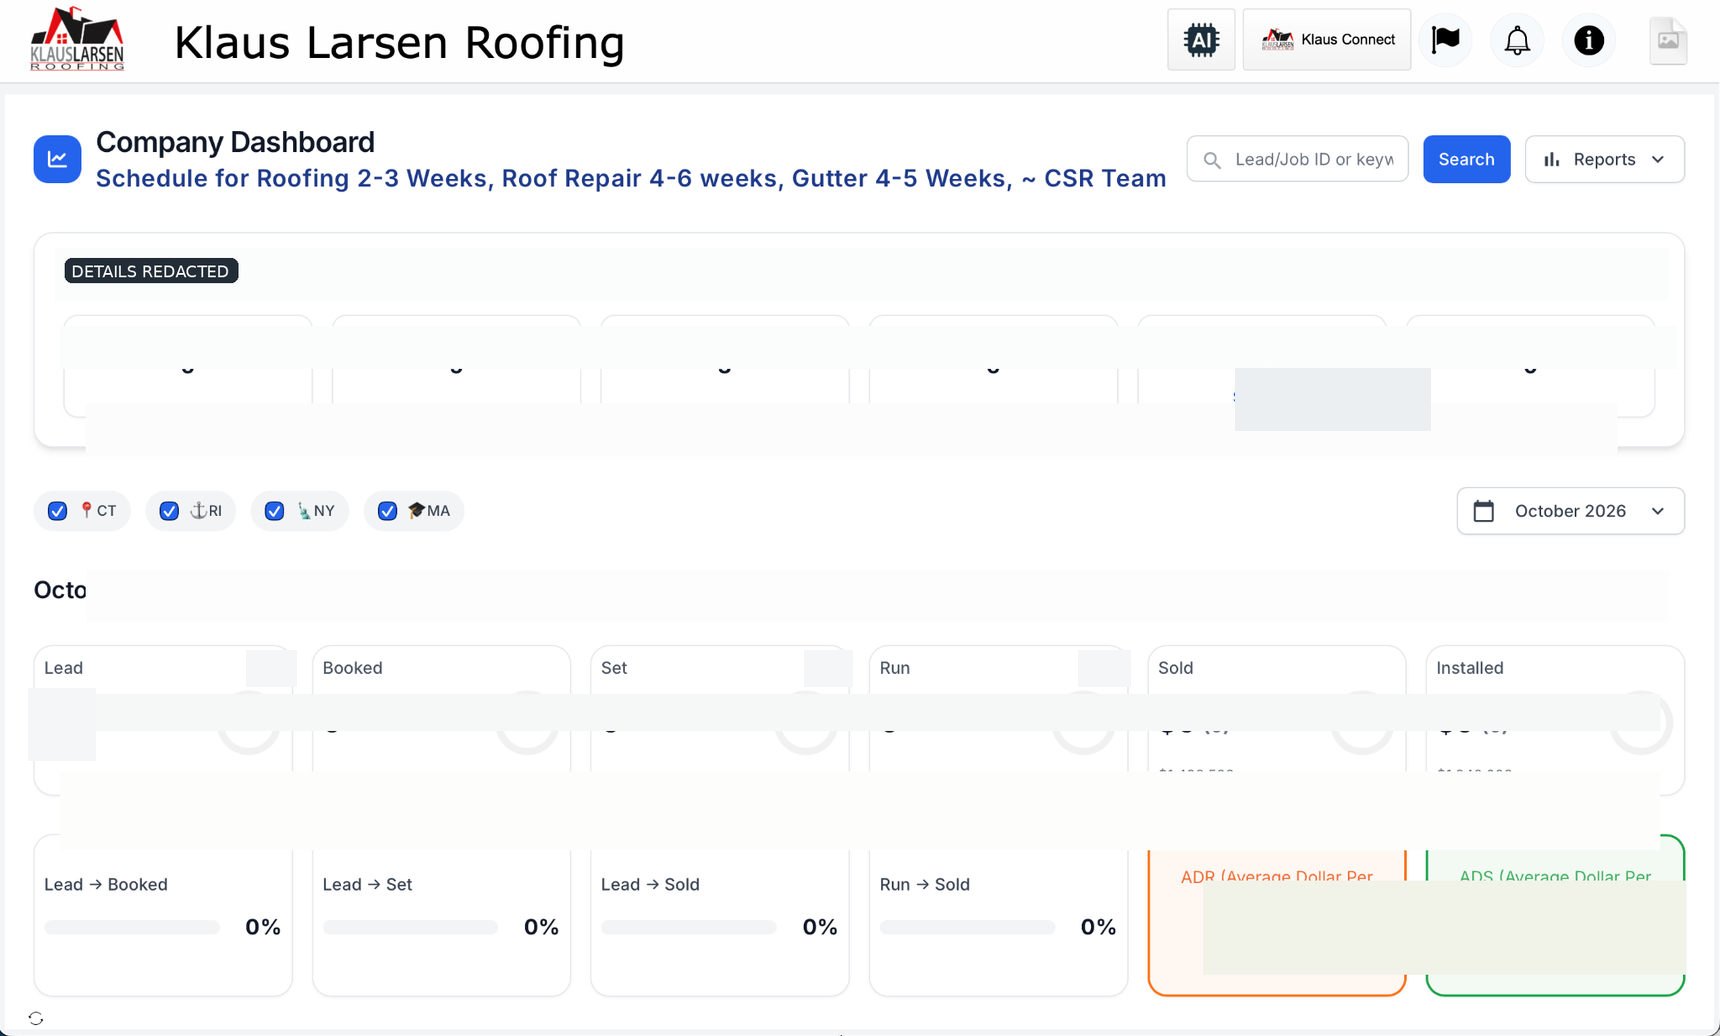Select the Booked stat card title
The image size is (1720, 1036).
coord(352,668)
